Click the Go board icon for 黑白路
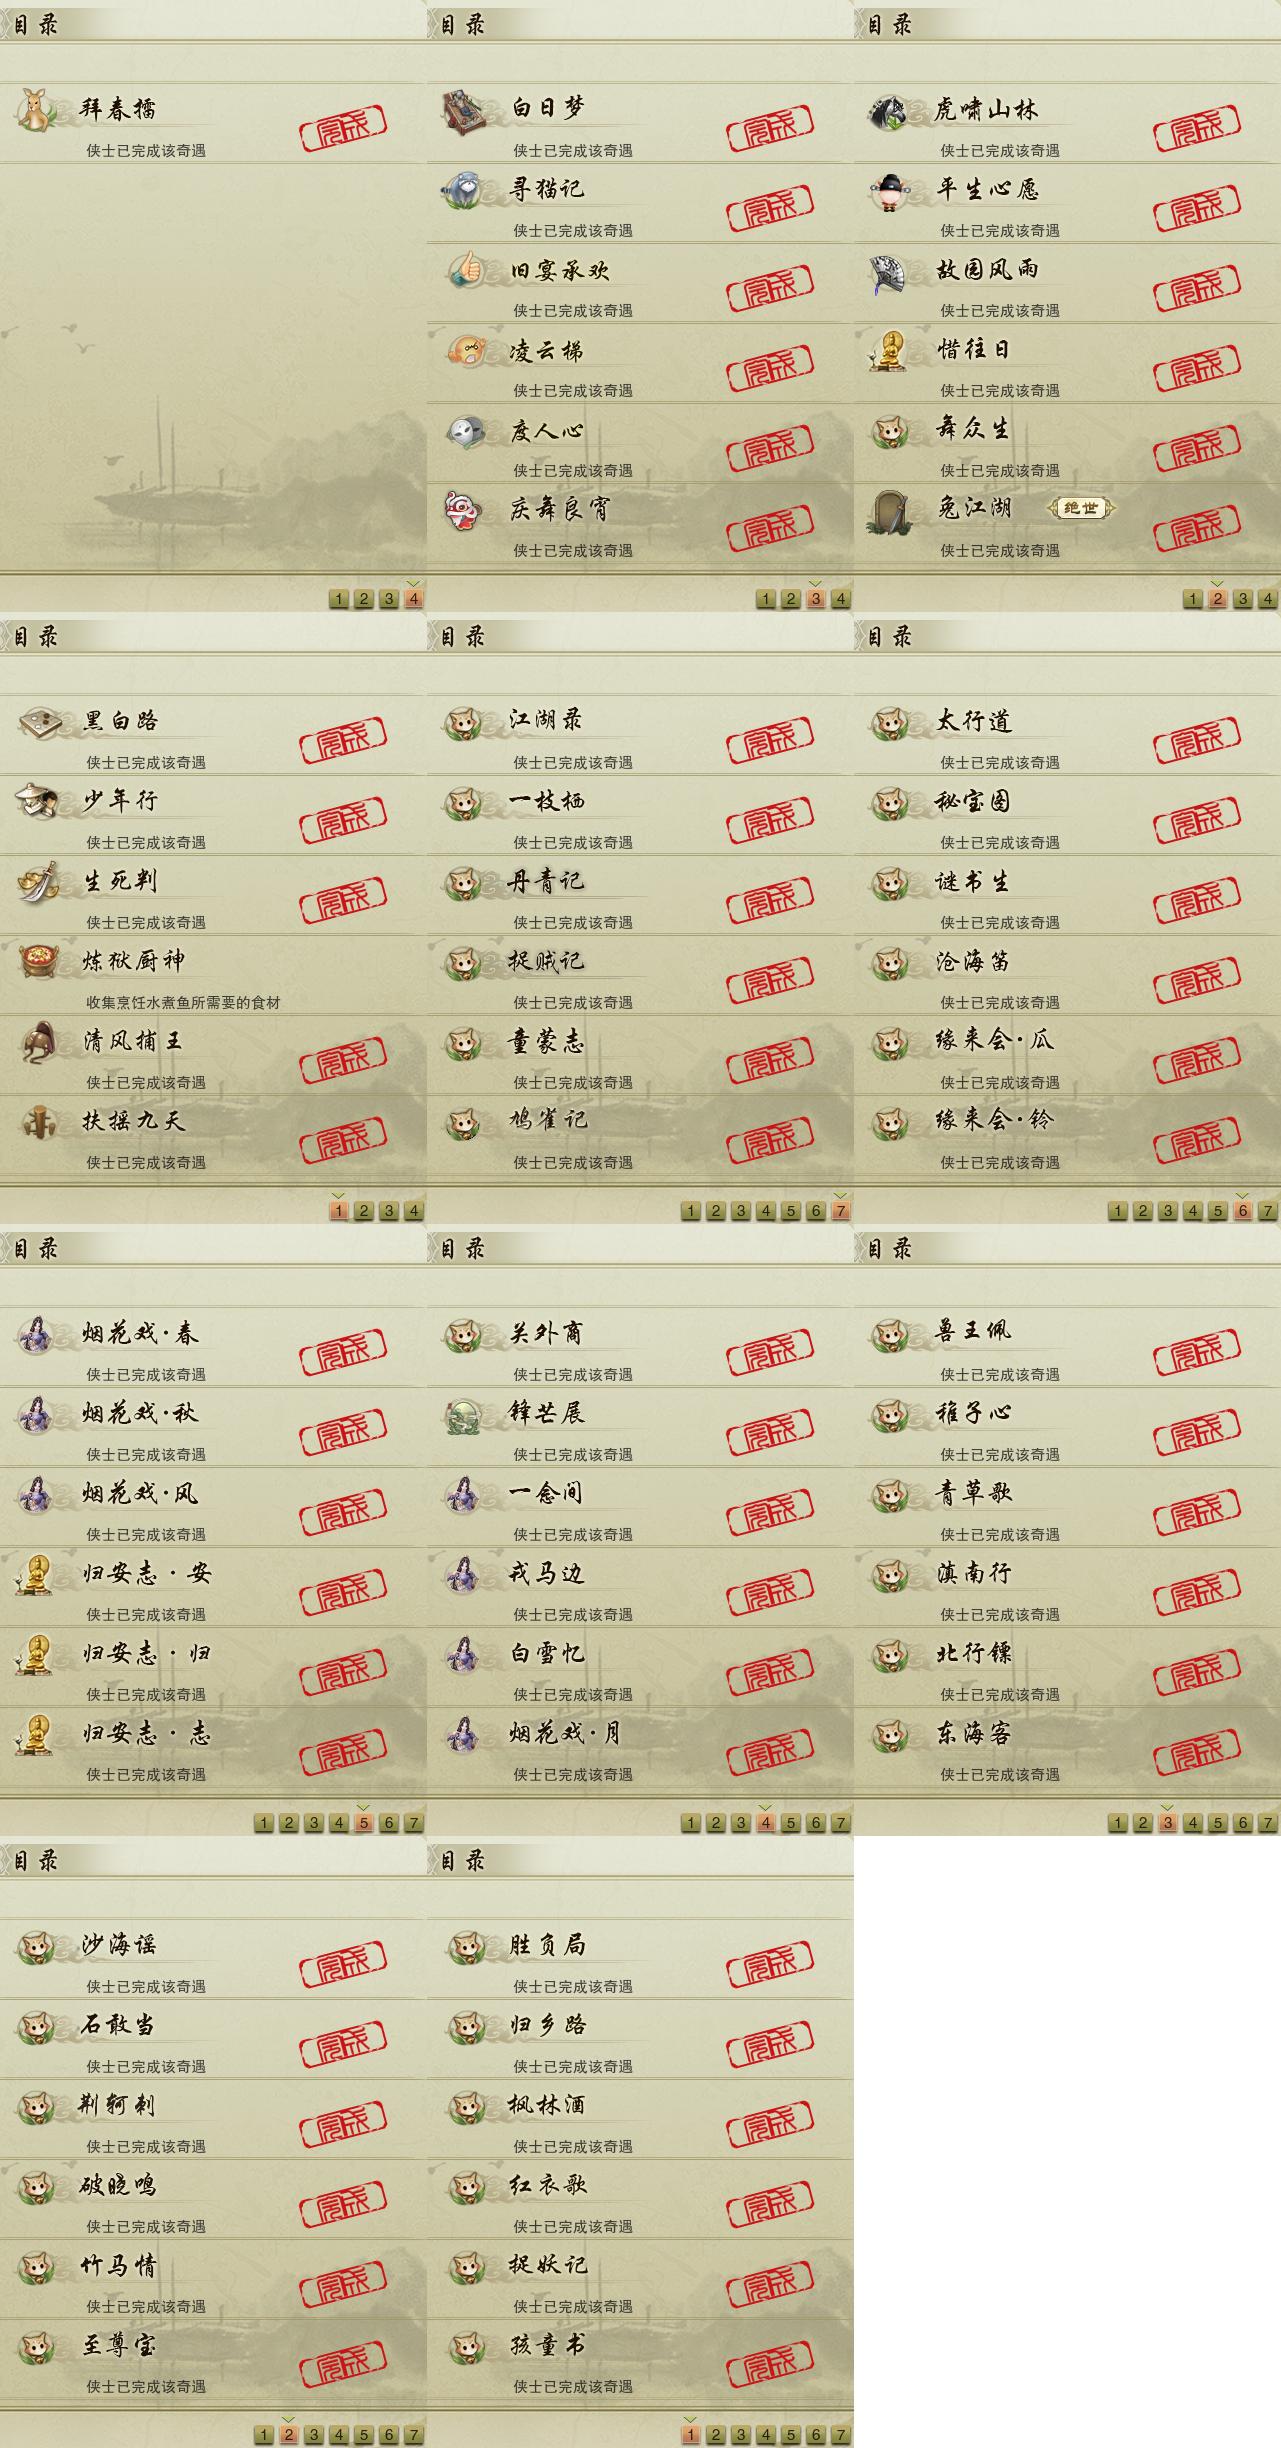 tap(38, 721)
